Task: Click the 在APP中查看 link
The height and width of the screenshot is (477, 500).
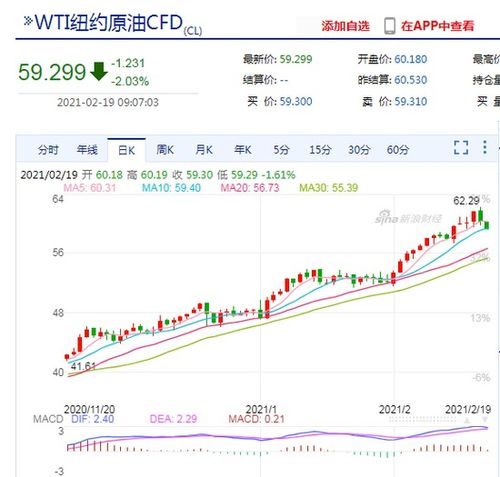Action: pos(437,26)
